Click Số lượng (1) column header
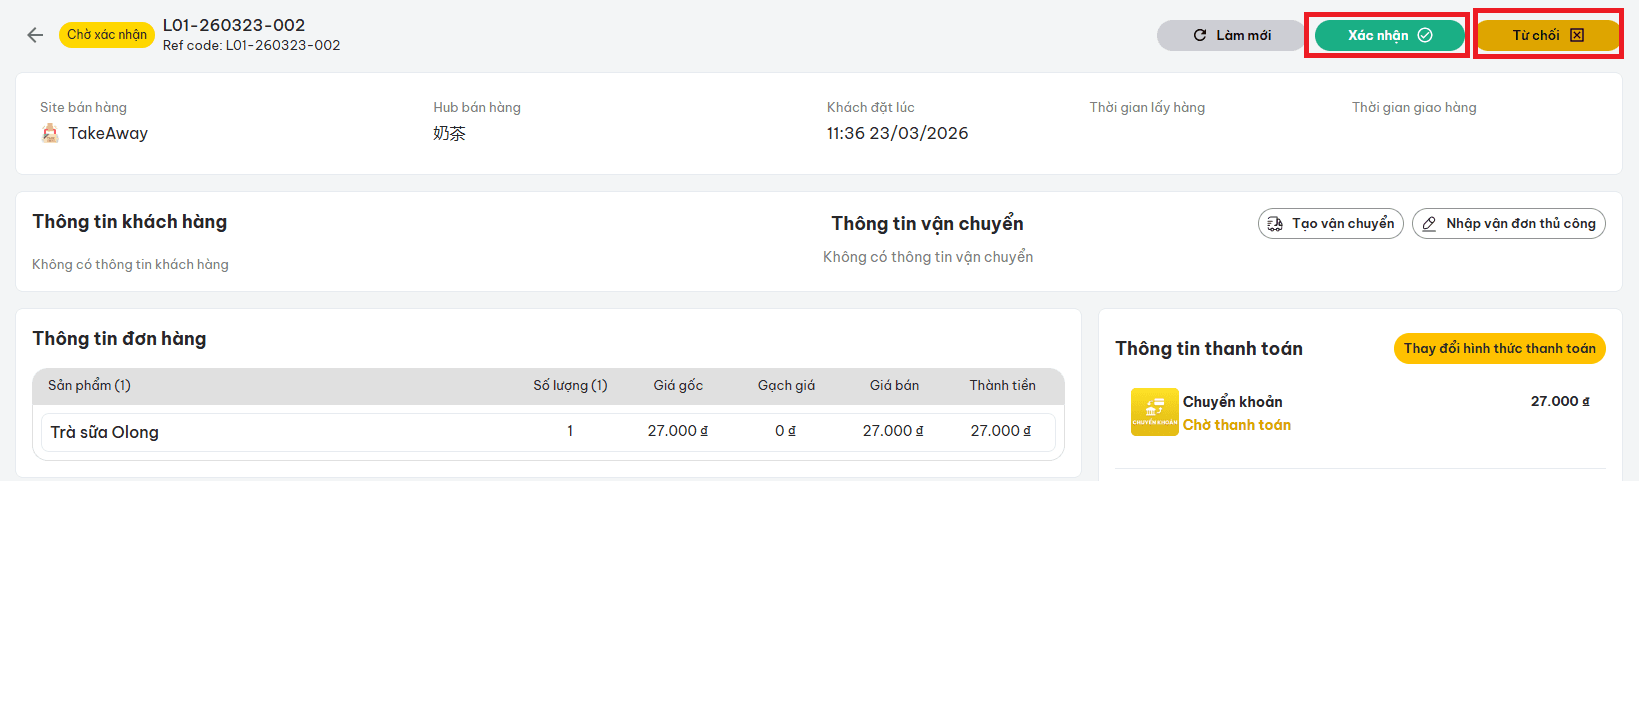Viewport: 1639px width, 710px height. click(570, 385)
